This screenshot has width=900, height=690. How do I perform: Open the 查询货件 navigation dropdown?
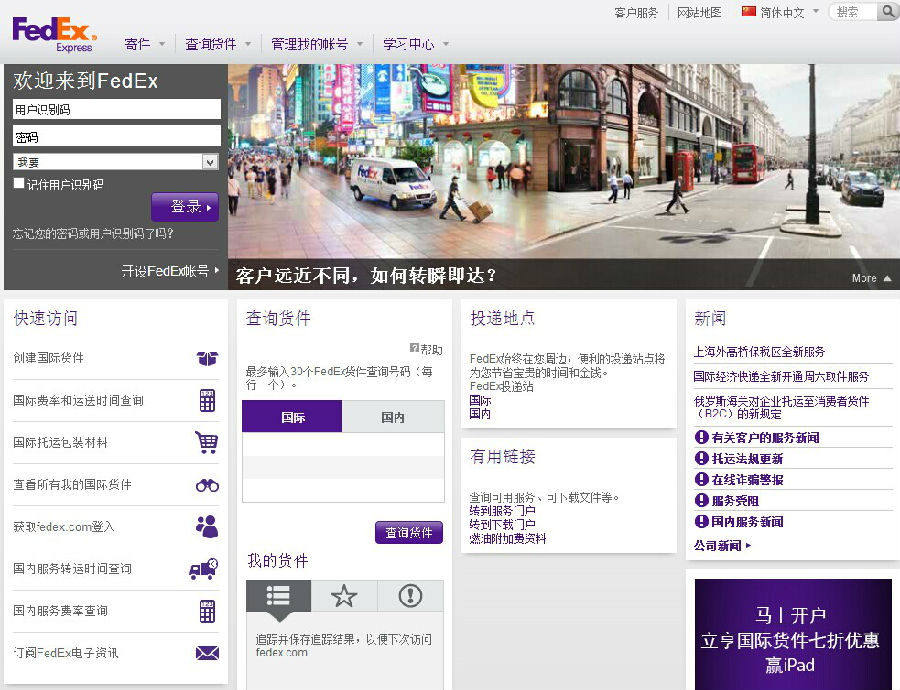click(218, 44)
